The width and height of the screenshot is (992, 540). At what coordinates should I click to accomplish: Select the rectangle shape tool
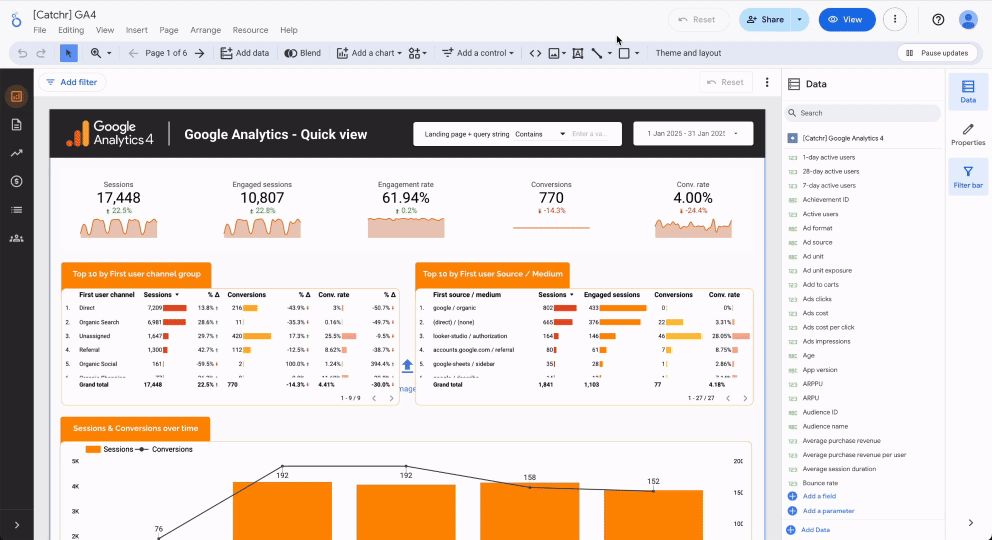(x=624, y=53)
